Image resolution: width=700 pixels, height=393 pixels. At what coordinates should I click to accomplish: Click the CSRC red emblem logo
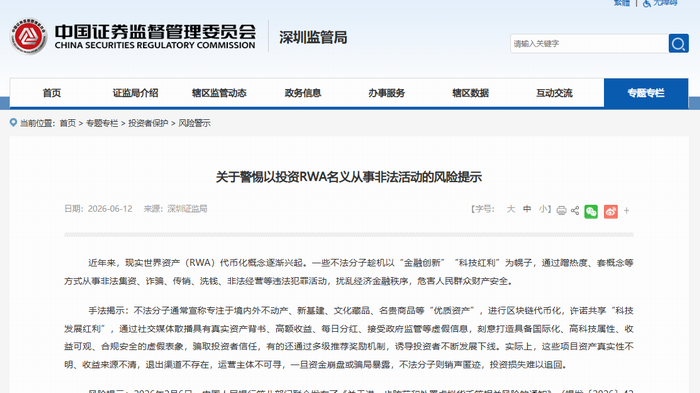(x=29, y=36)
